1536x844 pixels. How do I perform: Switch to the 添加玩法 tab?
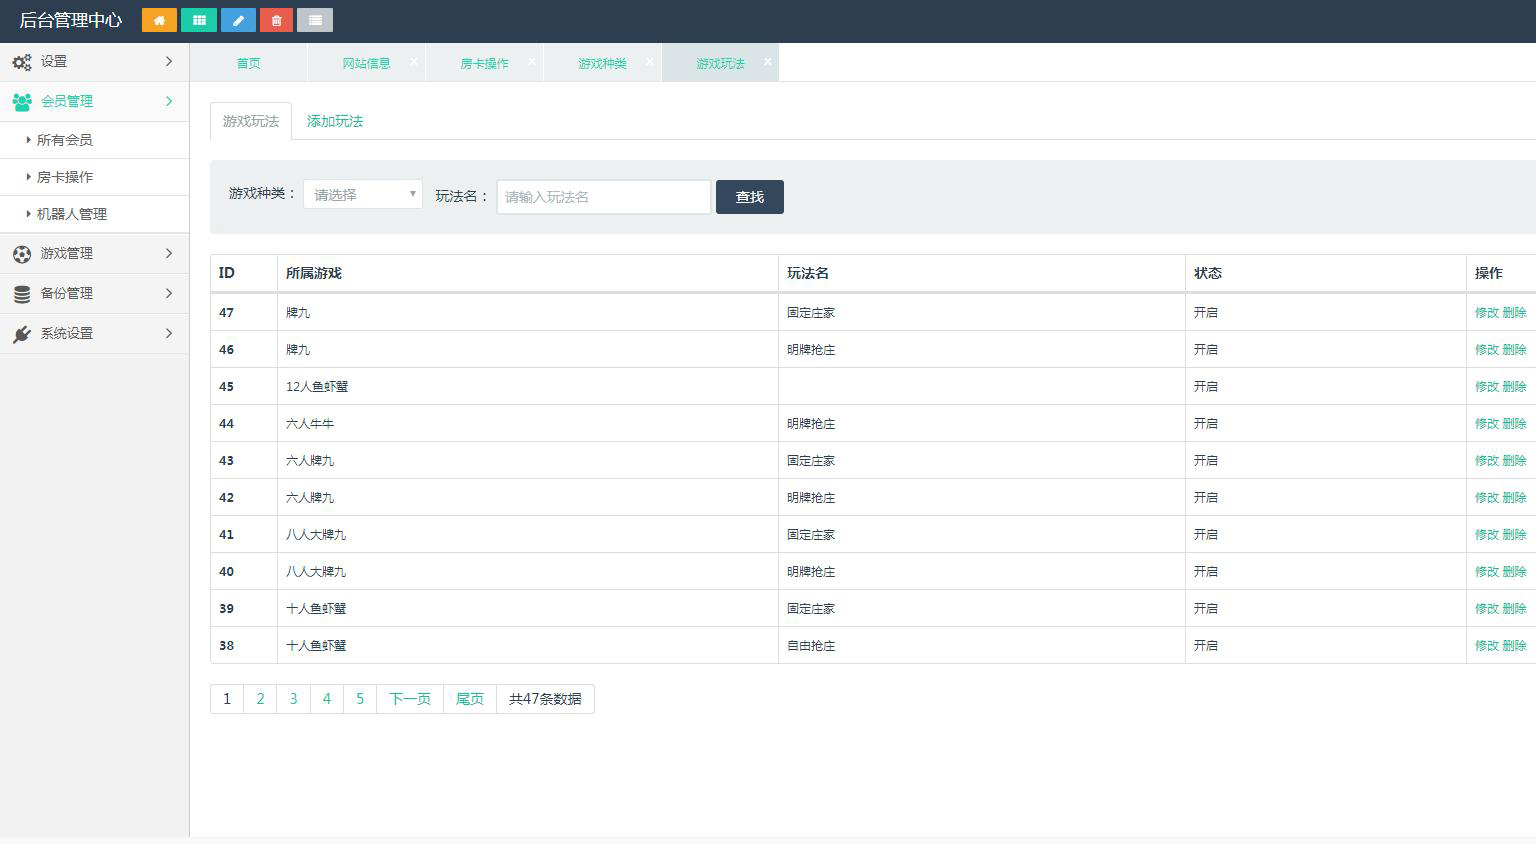(x=335, y=121)
